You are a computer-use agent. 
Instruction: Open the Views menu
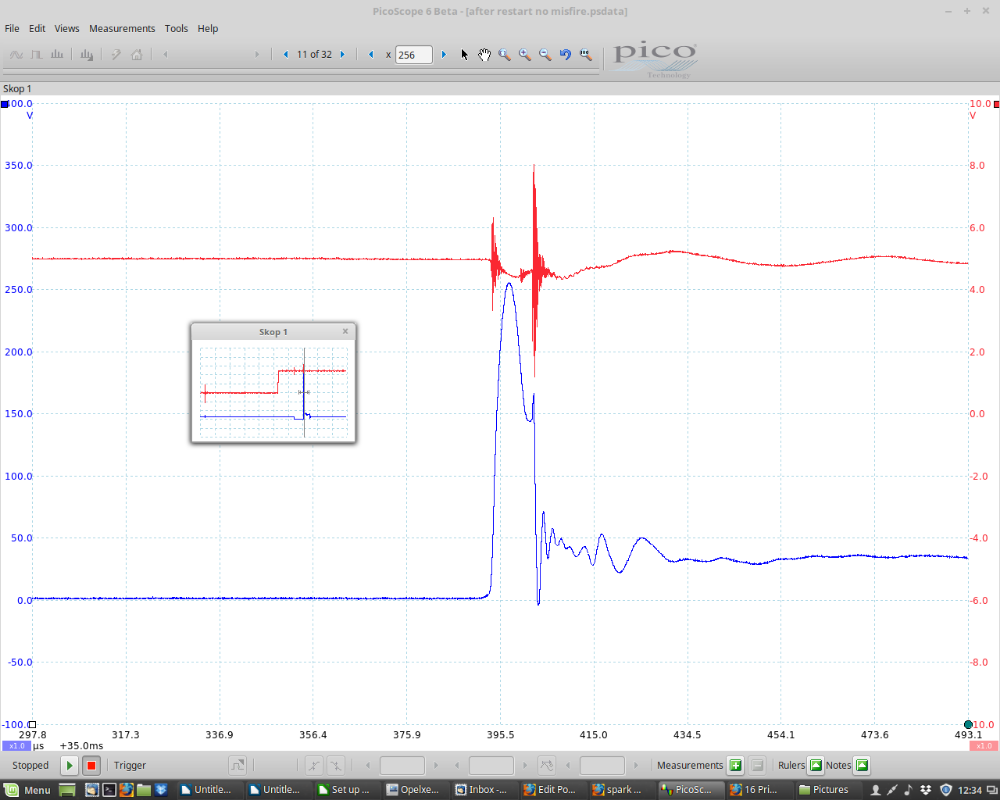(67, 29)
